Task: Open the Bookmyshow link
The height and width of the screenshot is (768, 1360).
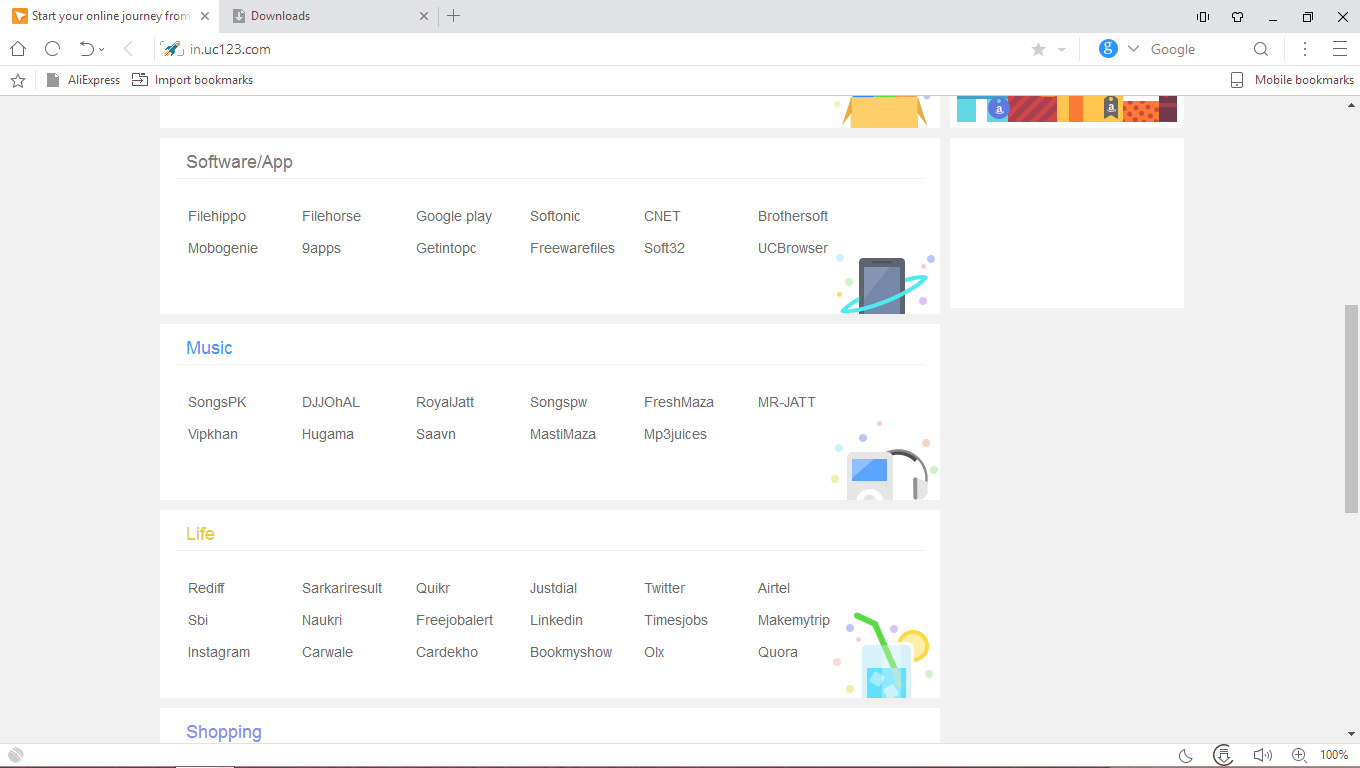Action: tap(571, 652)
